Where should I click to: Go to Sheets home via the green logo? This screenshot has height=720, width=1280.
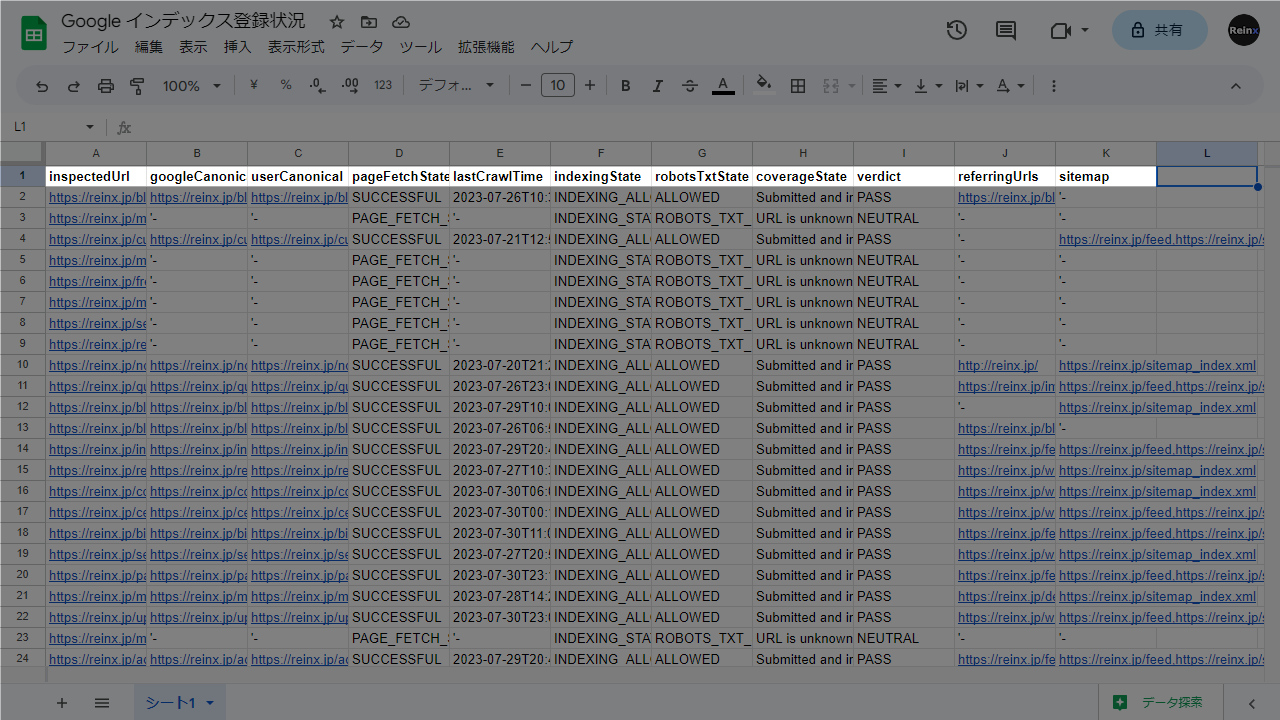[x=35, y=33]
